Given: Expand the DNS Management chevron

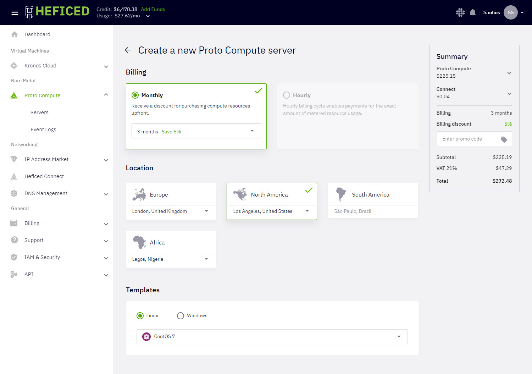Looking at the screenshot, I should 106,194.
